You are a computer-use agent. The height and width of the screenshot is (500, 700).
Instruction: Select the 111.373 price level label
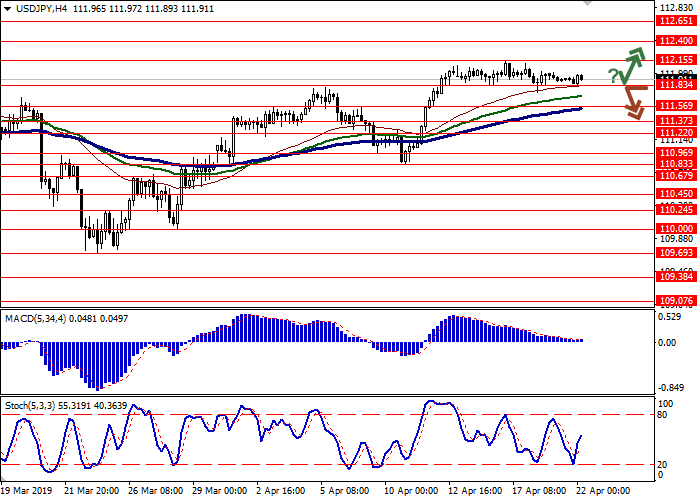675,120
